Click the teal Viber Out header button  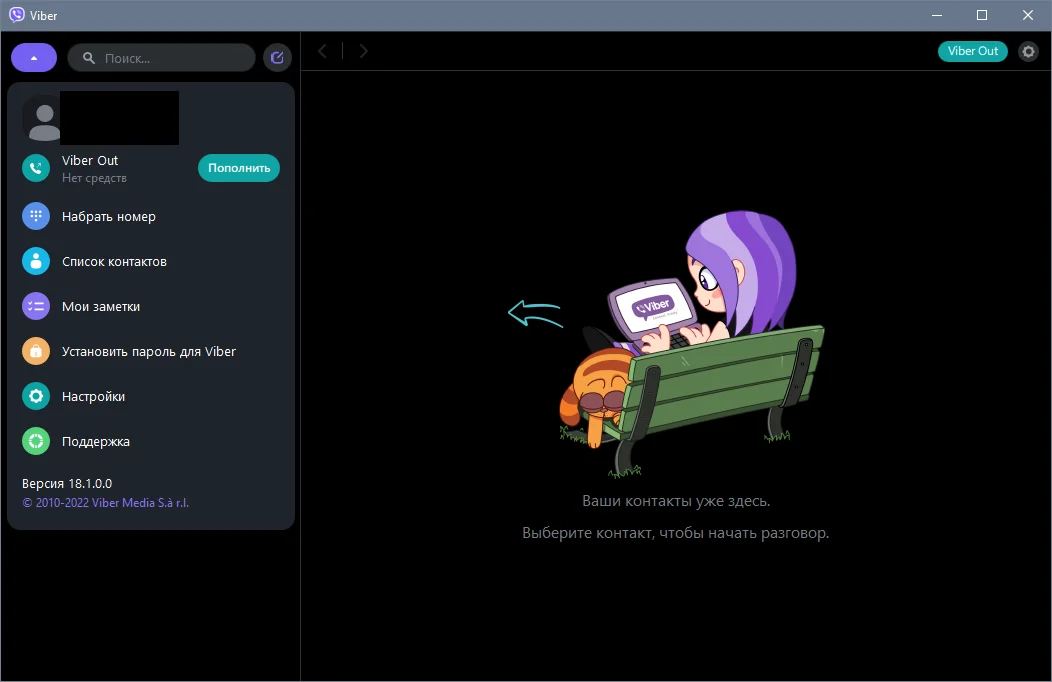coord(973,51)
